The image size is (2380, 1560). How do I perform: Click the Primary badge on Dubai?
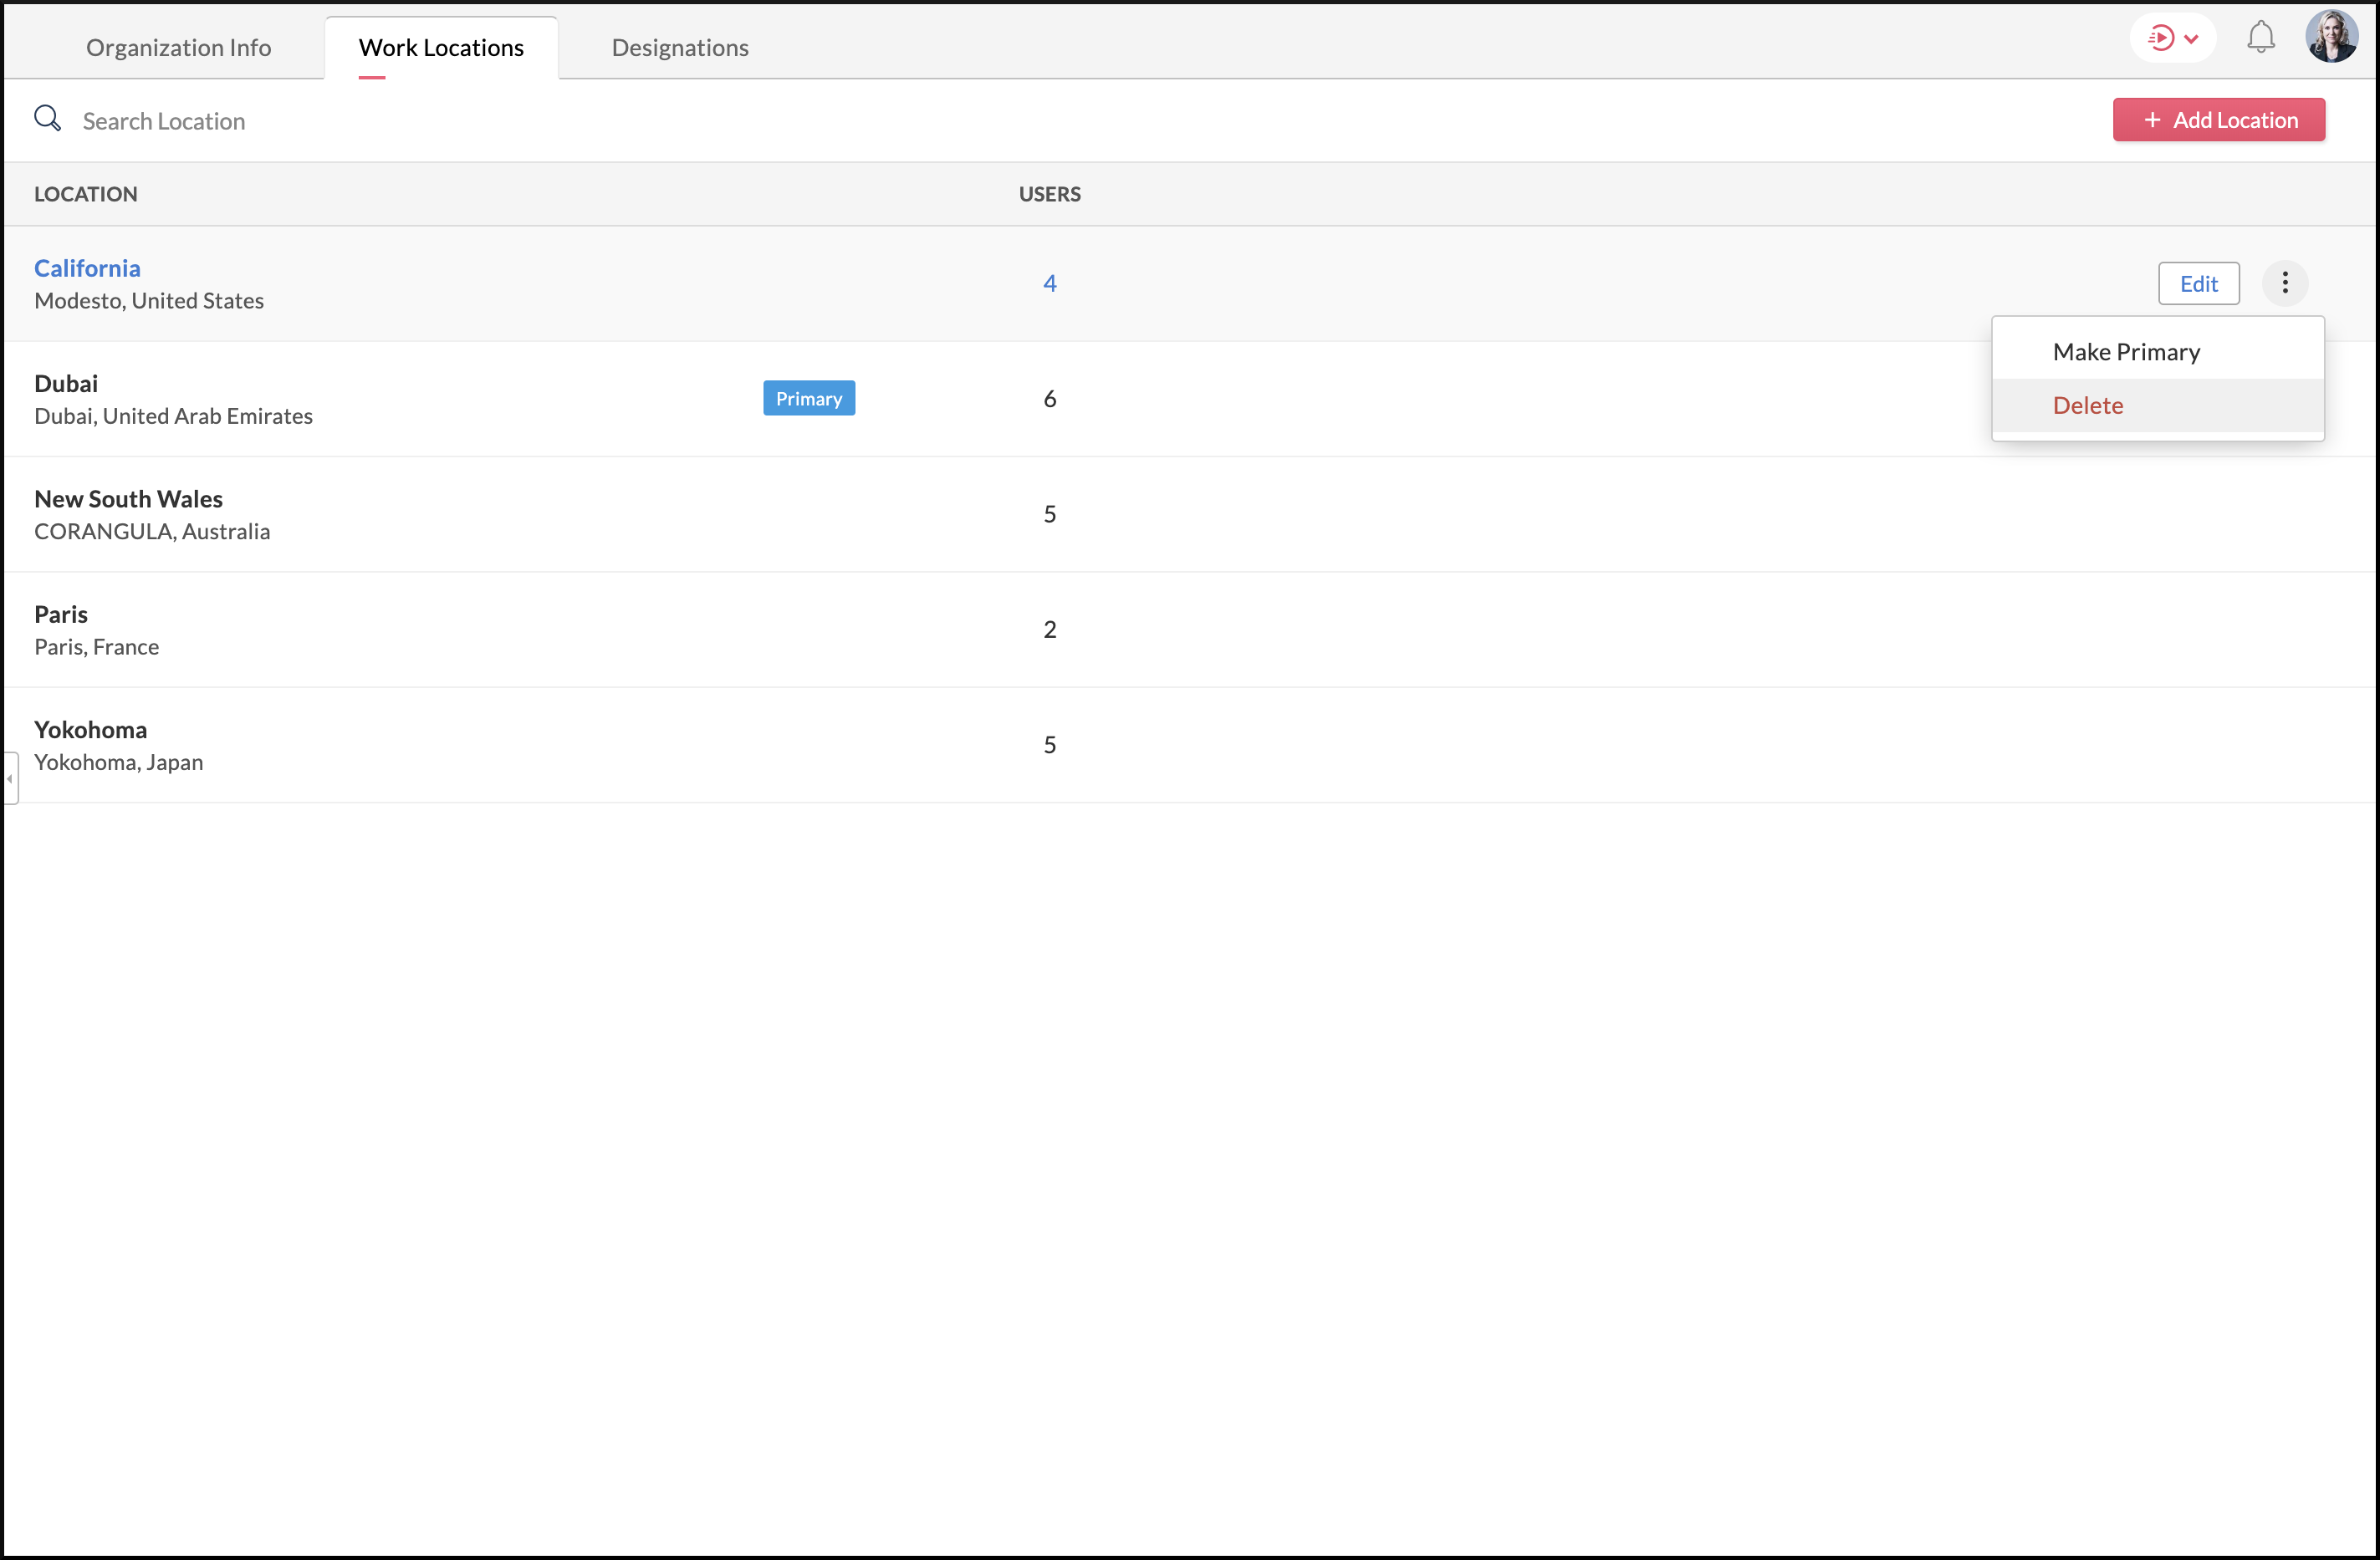[x=808, y=398]
